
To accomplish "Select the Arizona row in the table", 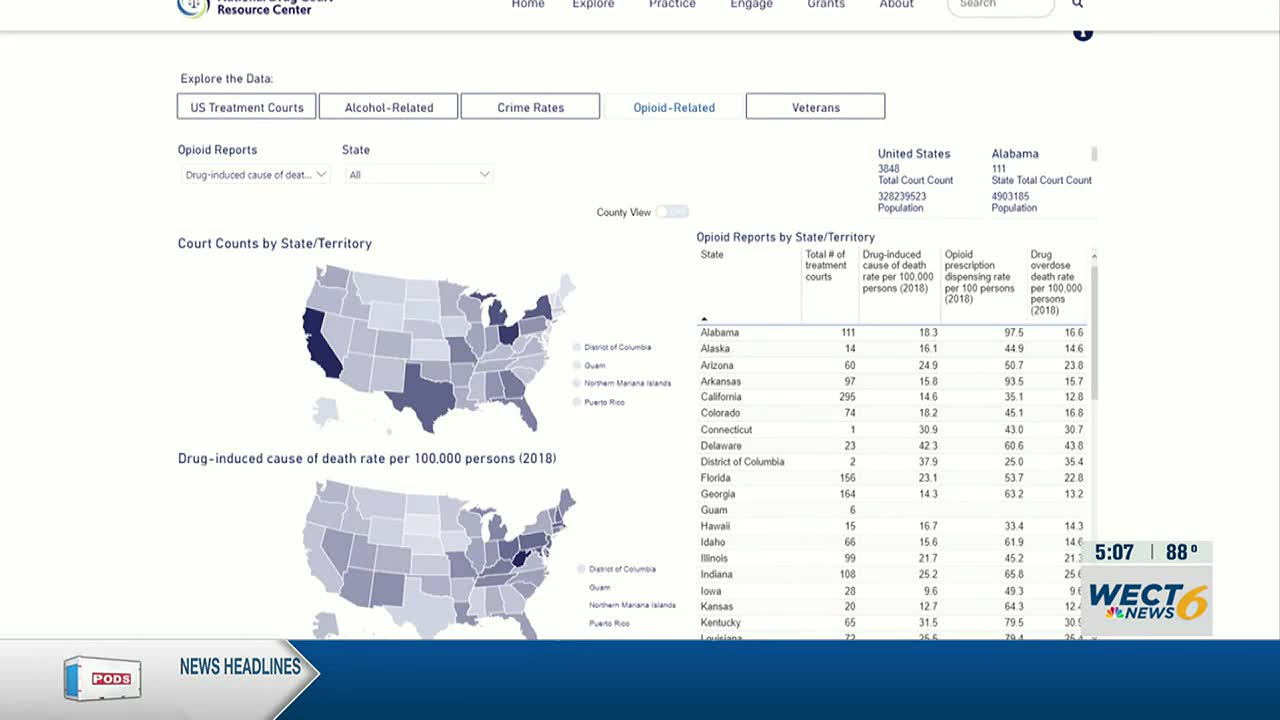I will [x=891, y=365].
